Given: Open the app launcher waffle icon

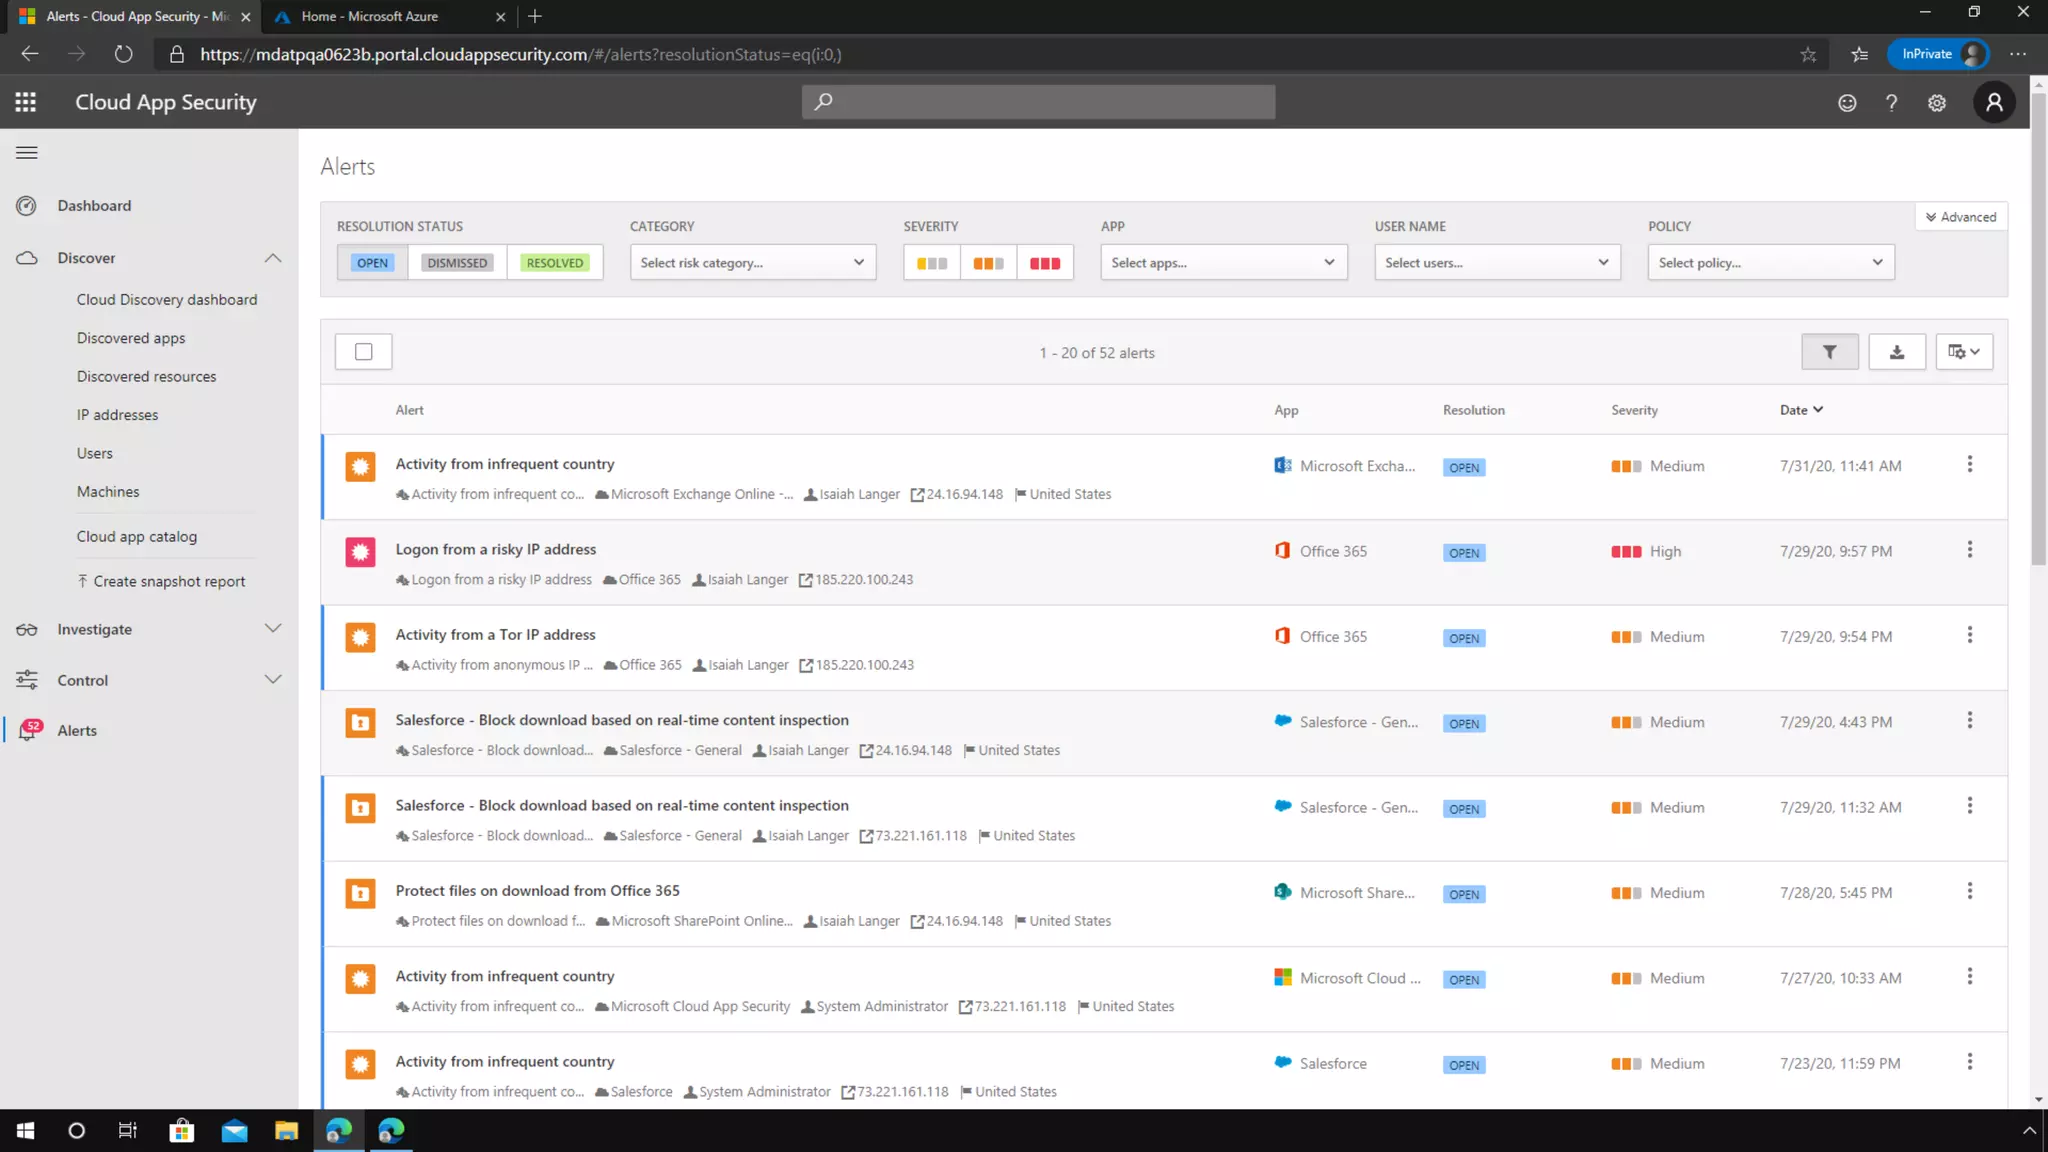Looking at the screenshot, I should tap(26, 102).
